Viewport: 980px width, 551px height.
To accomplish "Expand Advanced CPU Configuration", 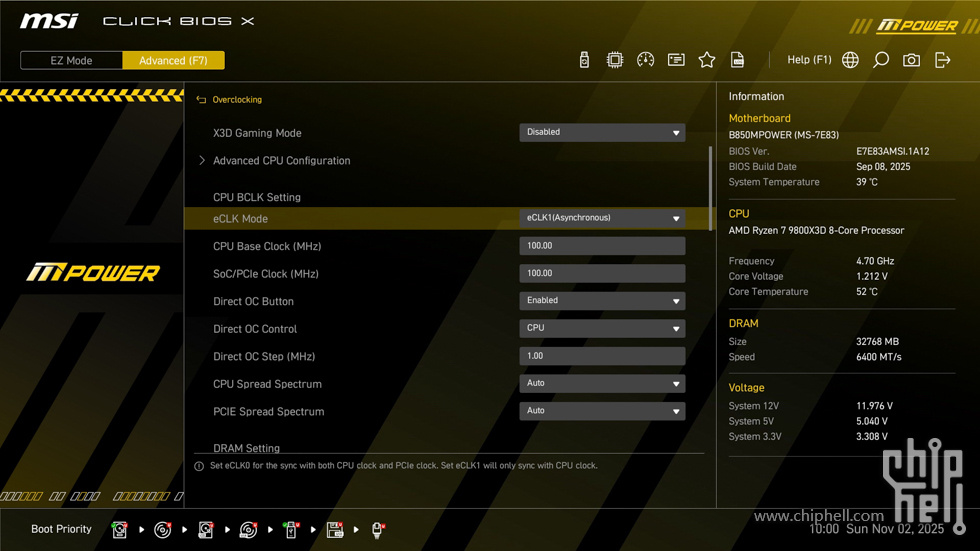I will [x=281, y=160].
